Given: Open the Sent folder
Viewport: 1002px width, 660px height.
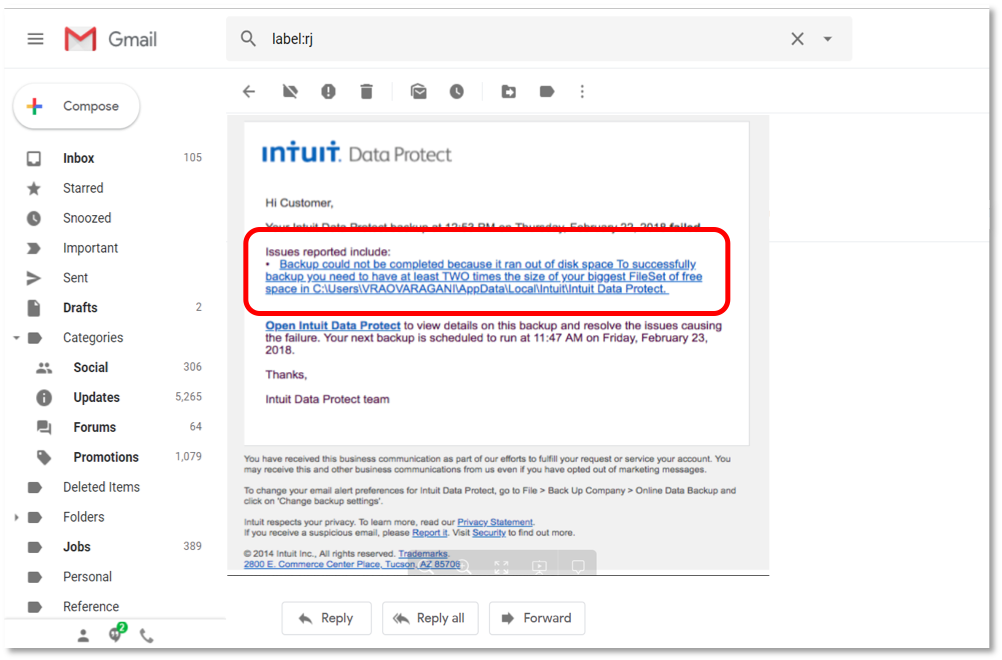Looking at the screenshot, I should tap(75, 278).
